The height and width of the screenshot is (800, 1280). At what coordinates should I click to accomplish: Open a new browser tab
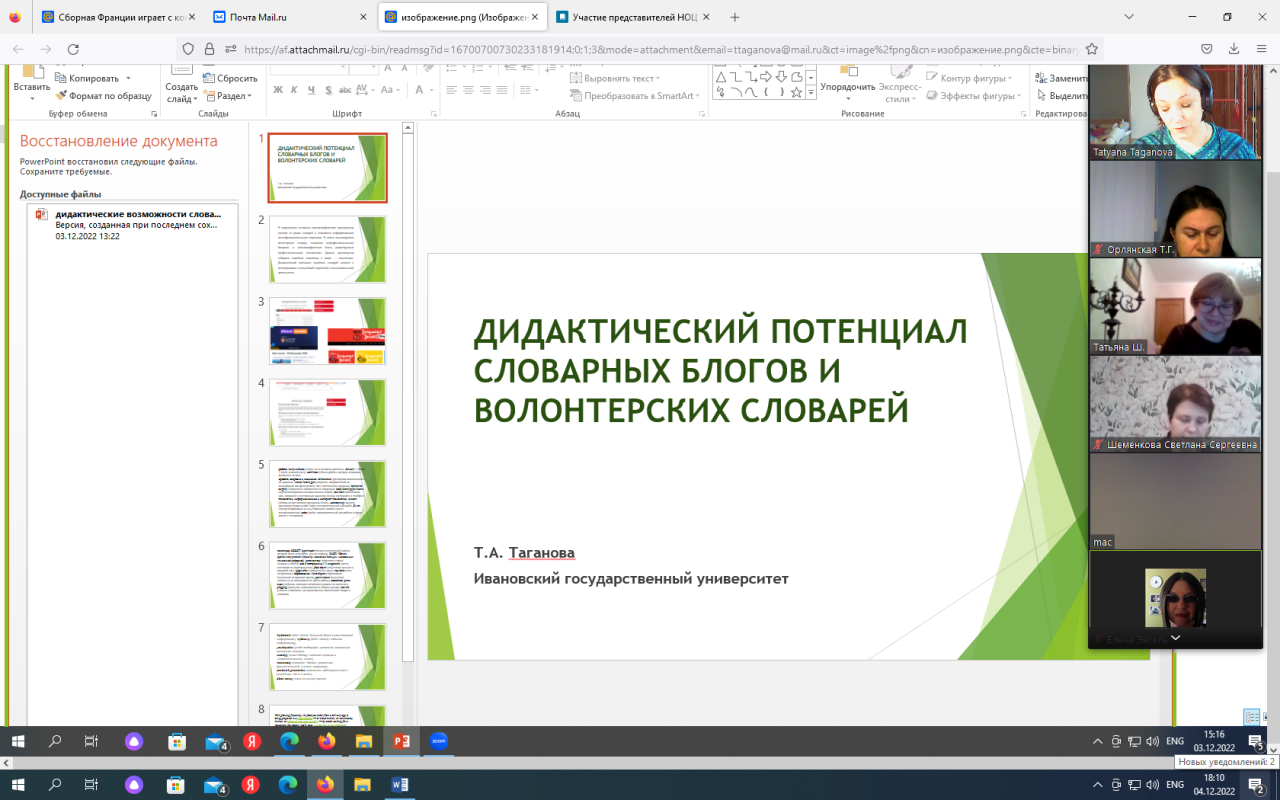[735, 17]
